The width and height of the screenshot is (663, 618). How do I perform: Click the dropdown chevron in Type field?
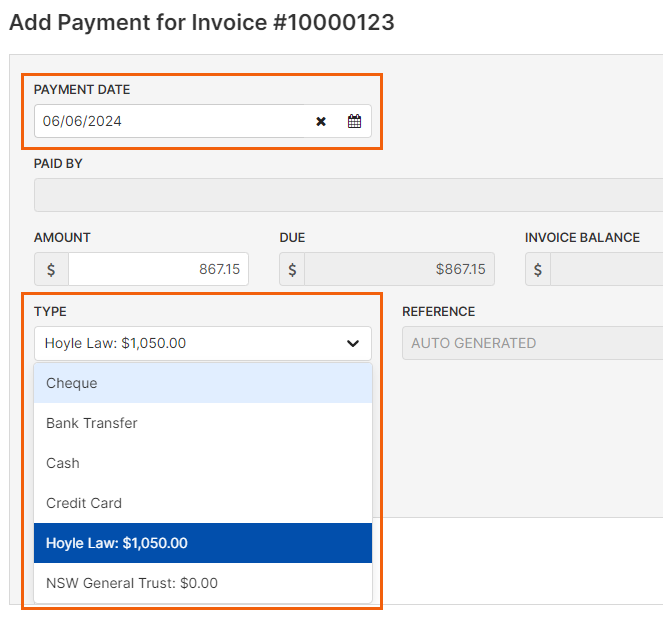[353, 343]
